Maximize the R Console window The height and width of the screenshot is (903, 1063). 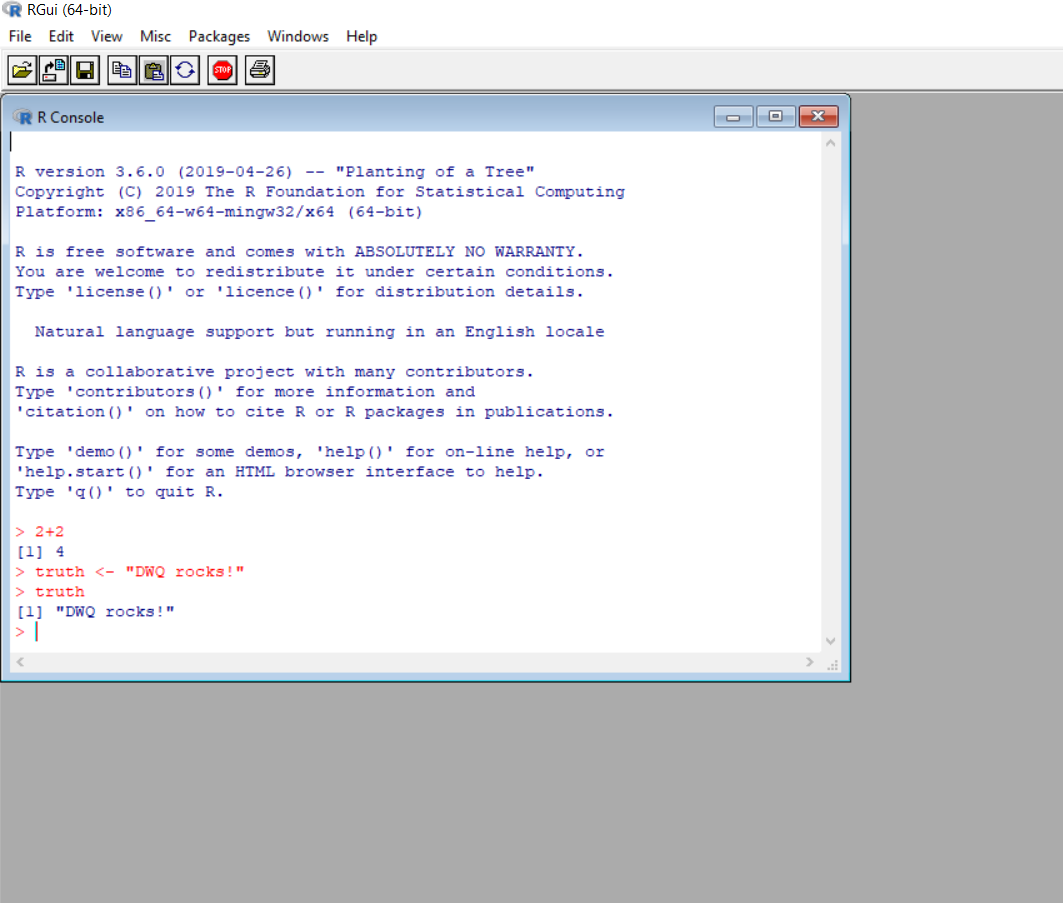[776, 117]
